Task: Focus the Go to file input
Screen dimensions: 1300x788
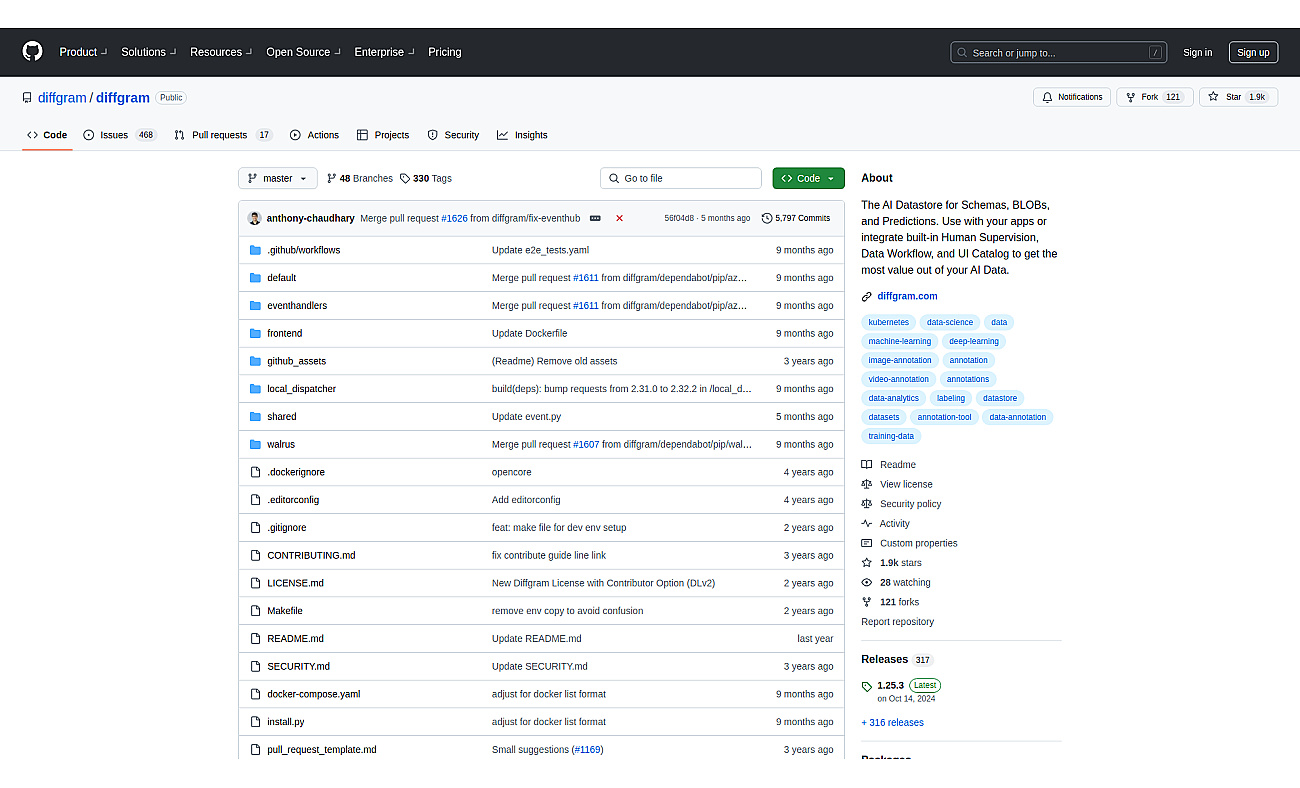Action: click(x=681, y=178)
